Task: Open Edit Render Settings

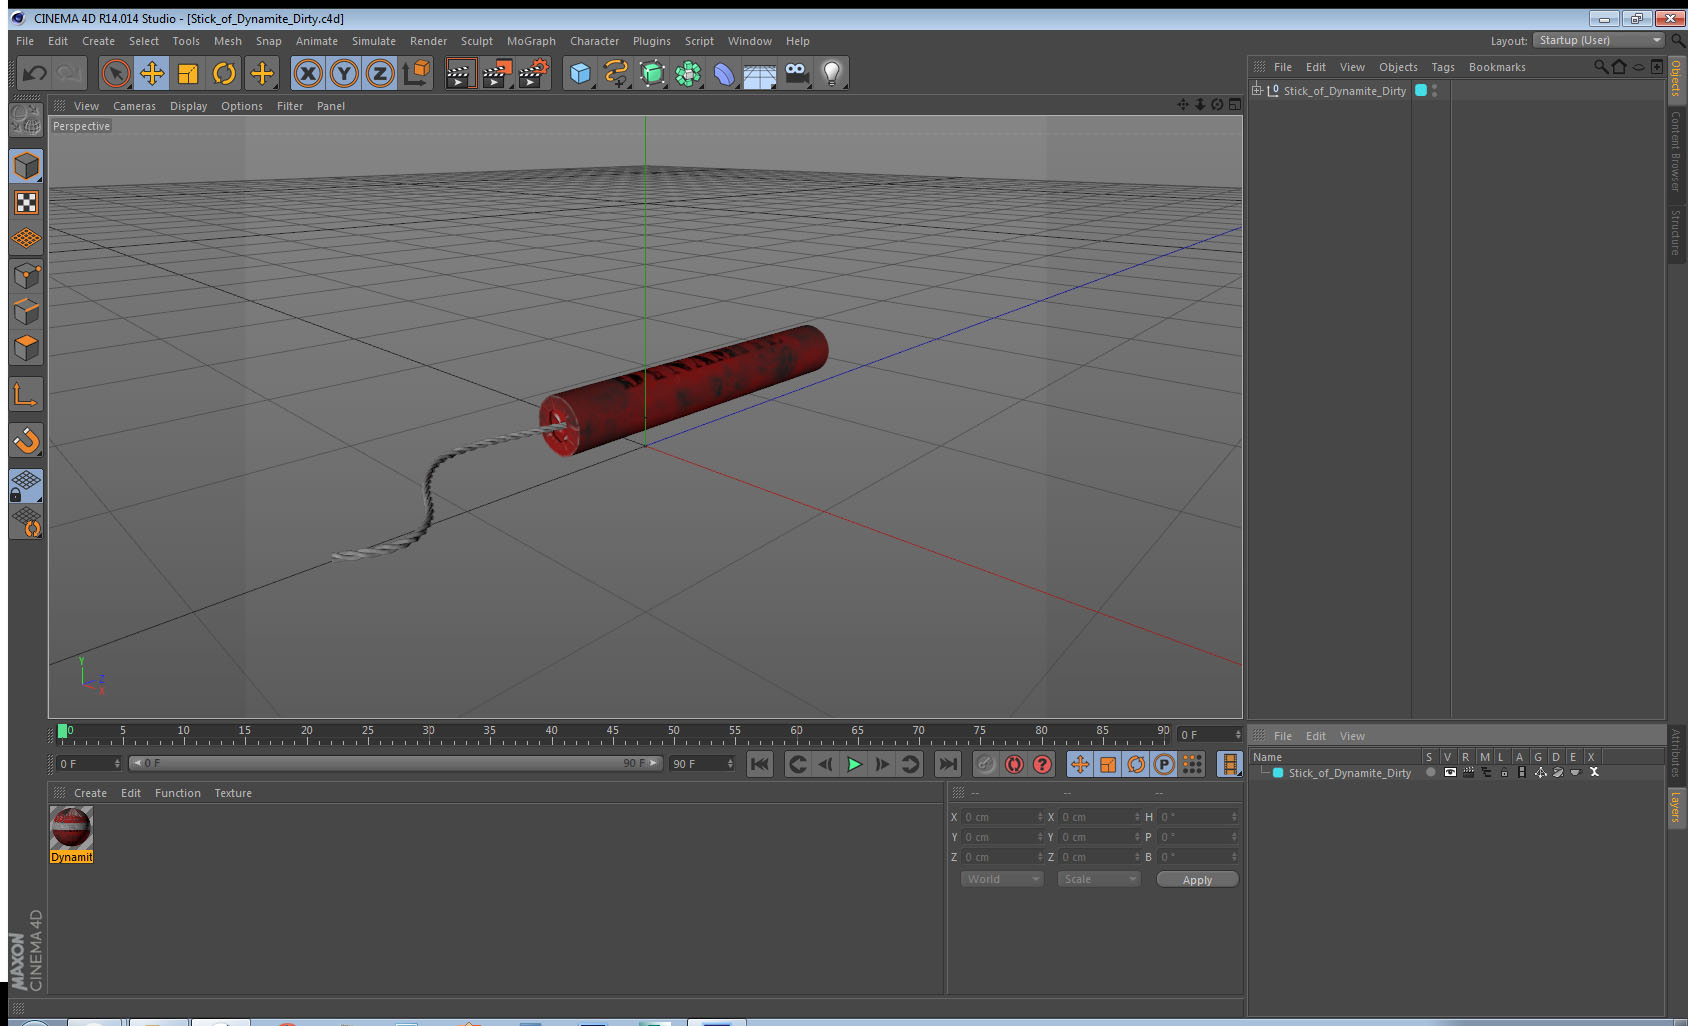Action: click(x=534, y=73)
